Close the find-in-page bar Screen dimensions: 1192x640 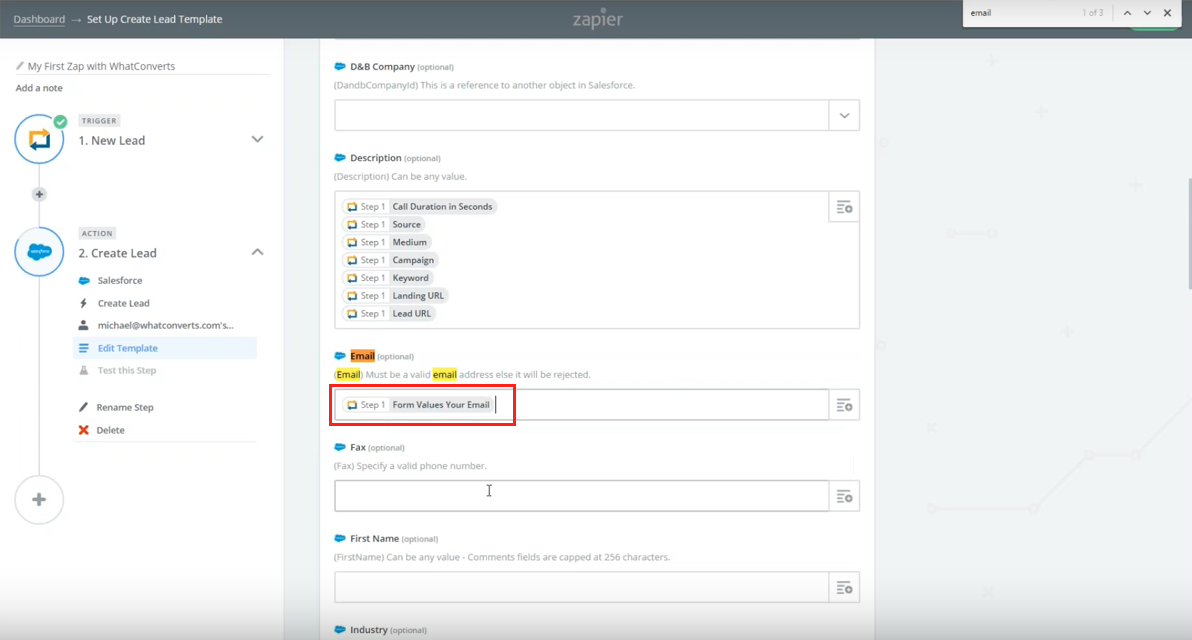coord(1168,13)
